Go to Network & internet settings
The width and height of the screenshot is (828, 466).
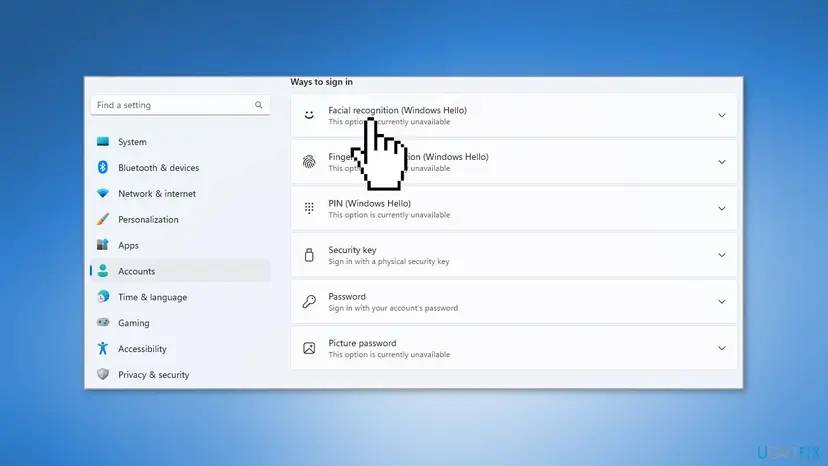(x=181, y=193)
